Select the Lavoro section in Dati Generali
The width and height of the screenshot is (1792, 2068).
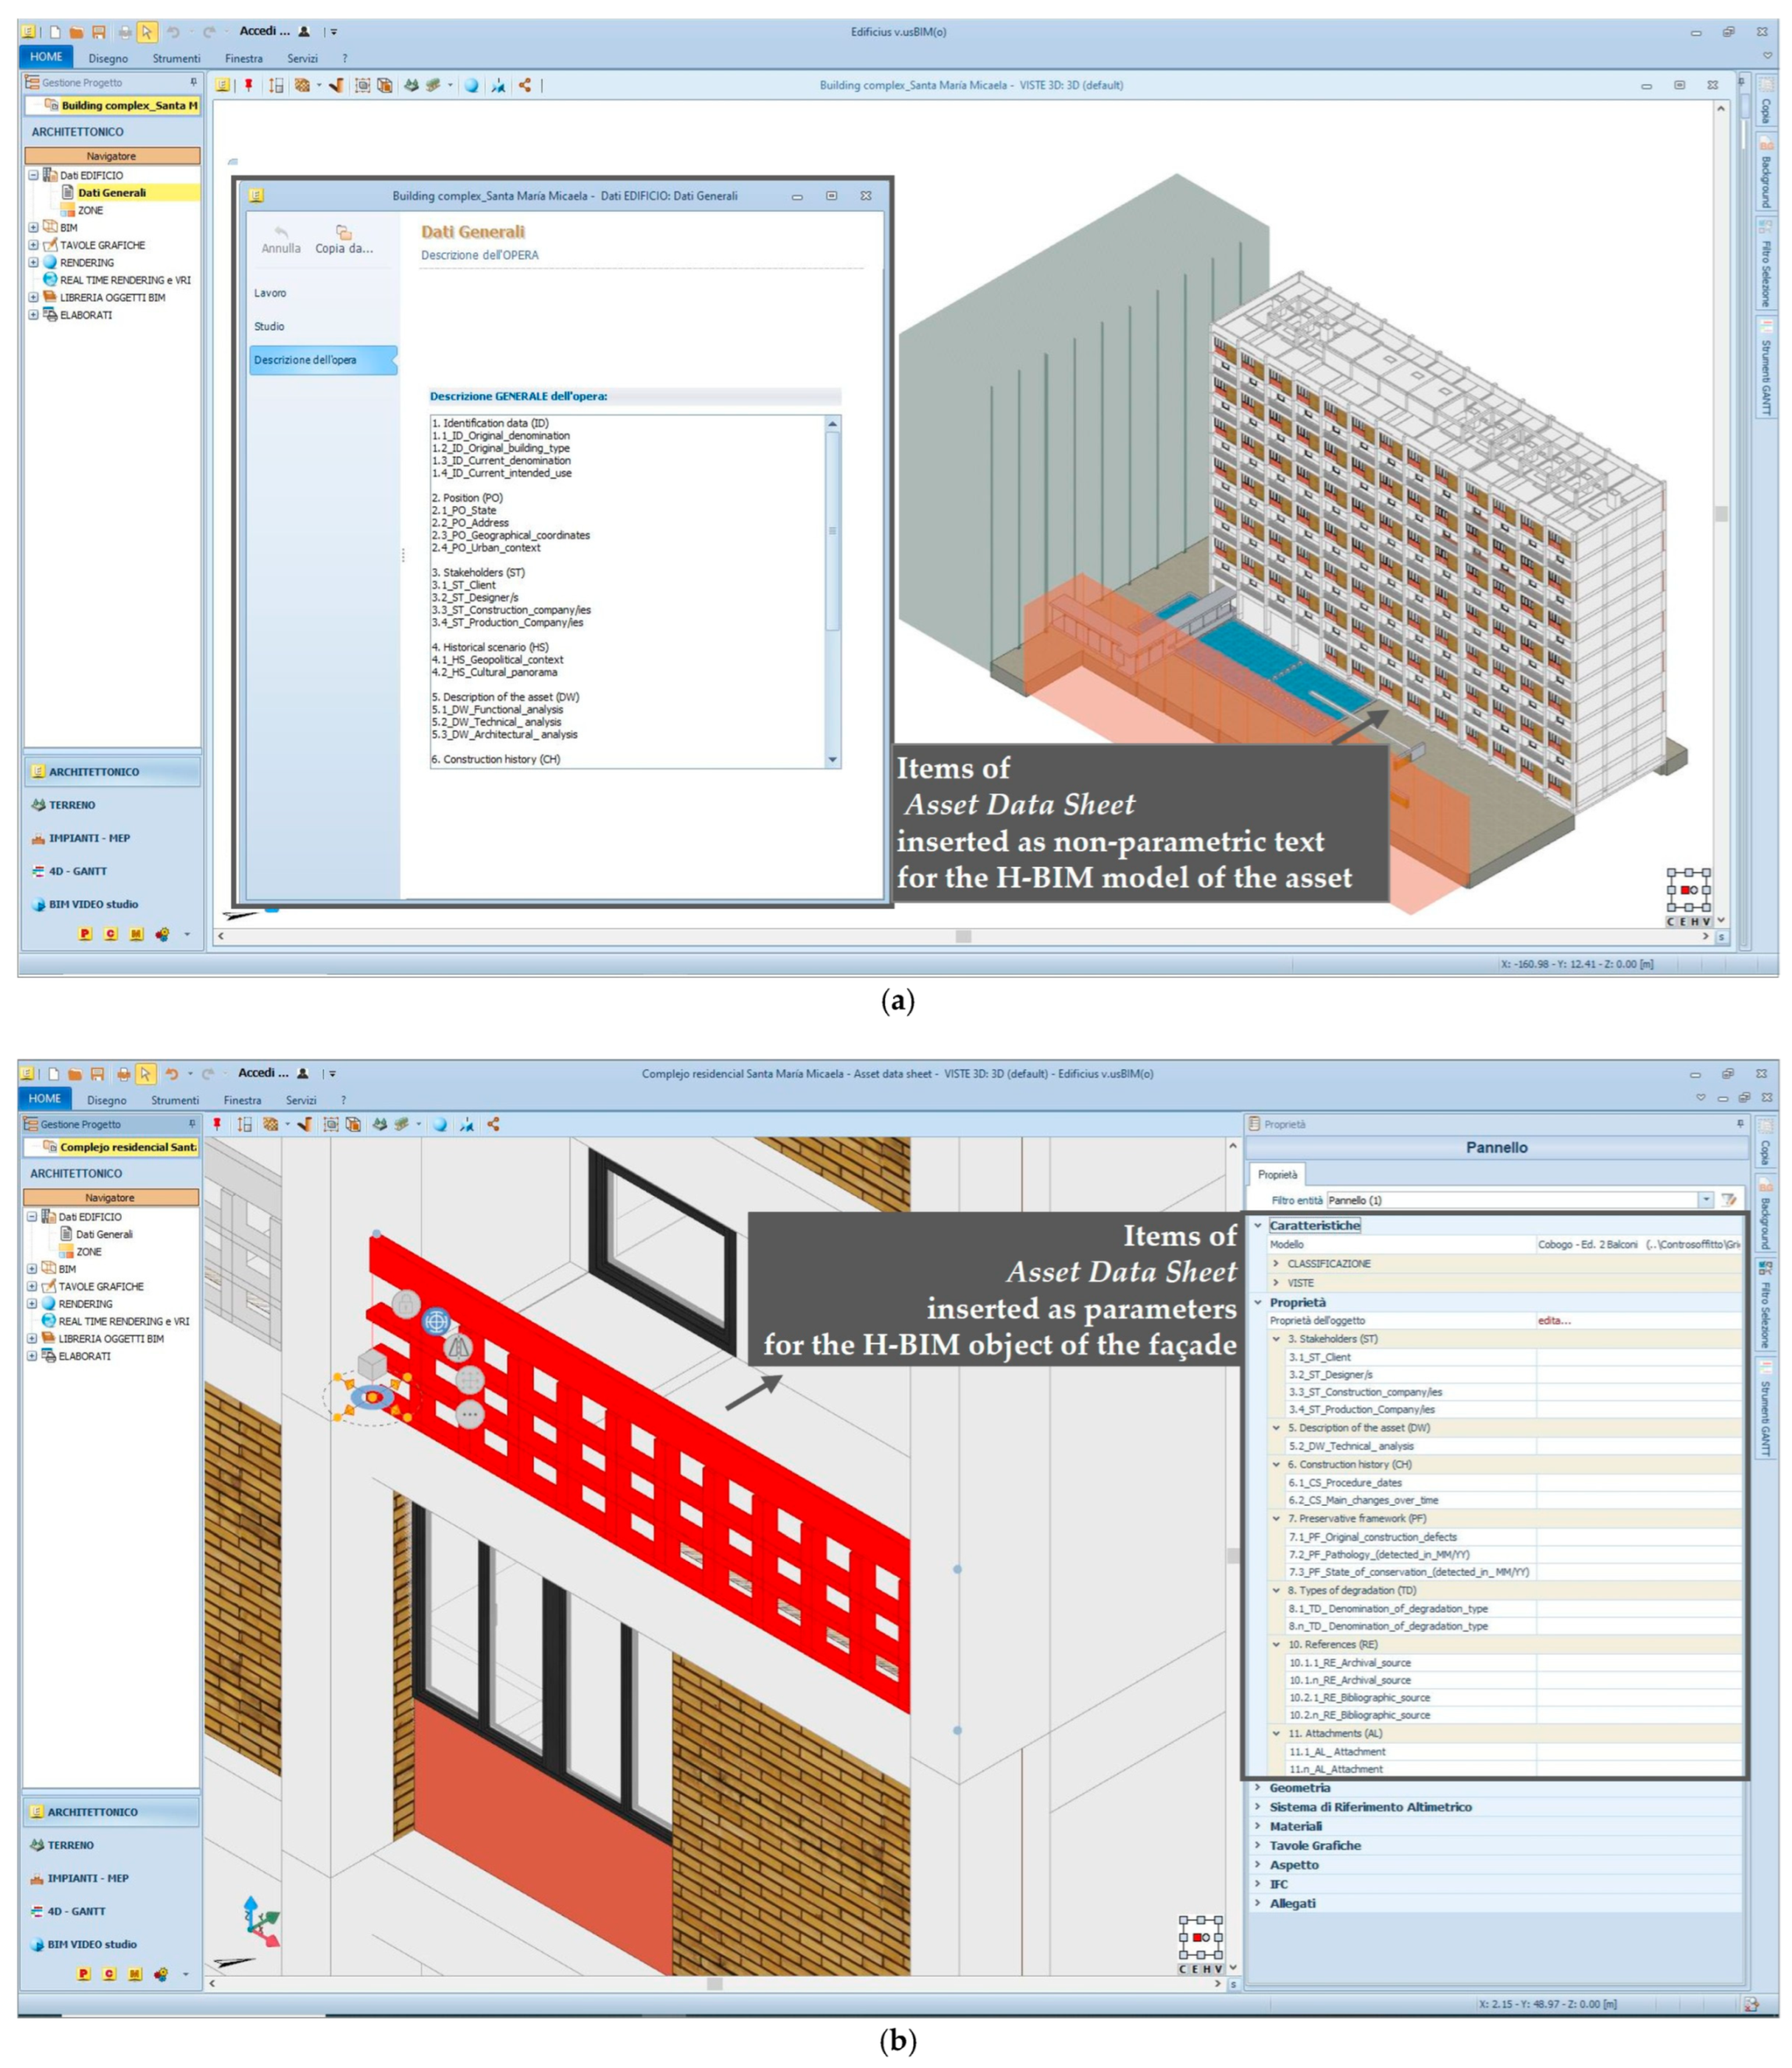click(270, 293)
